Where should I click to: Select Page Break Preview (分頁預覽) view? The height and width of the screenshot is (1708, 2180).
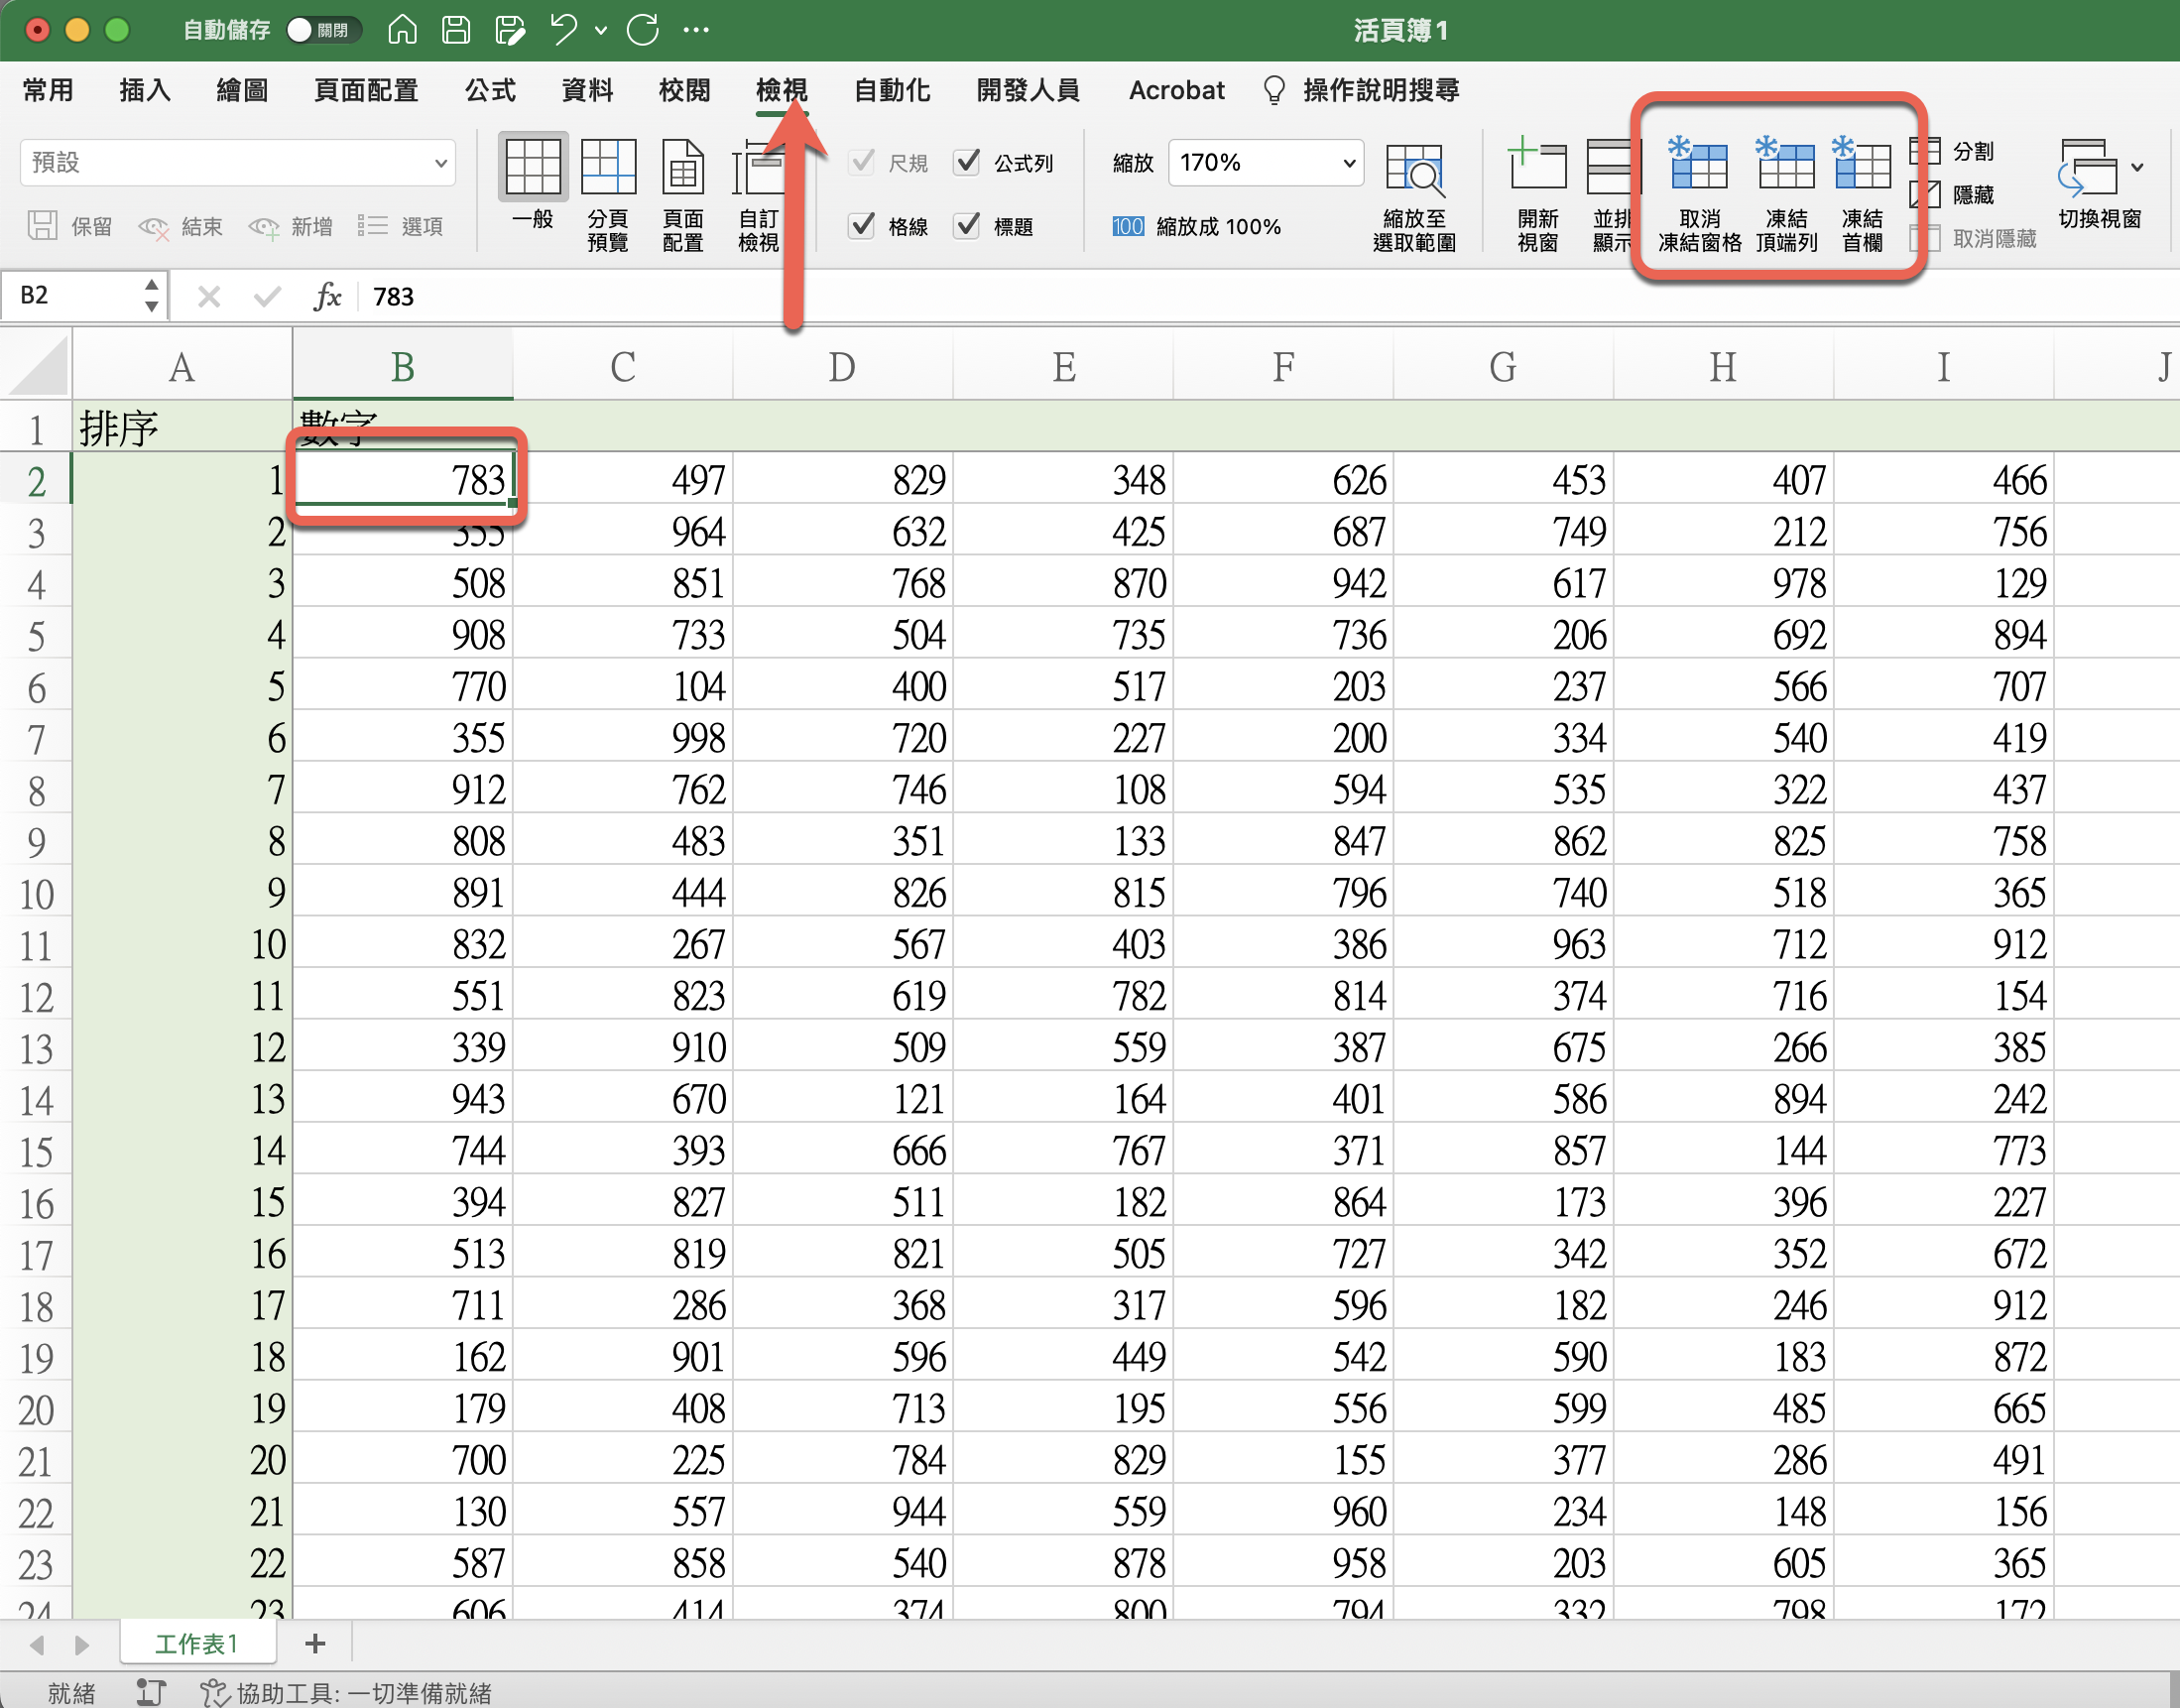coord(608,168)
